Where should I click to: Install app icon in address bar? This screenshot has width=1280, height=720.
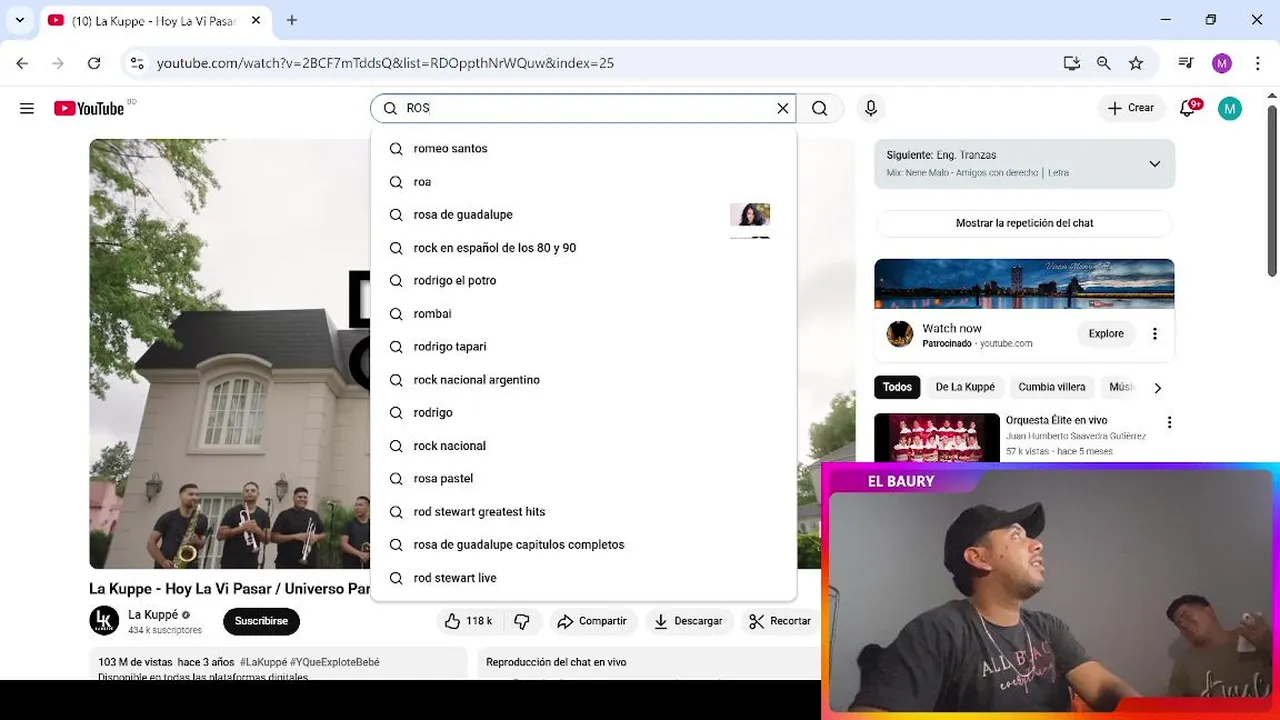click(1072, 63)
